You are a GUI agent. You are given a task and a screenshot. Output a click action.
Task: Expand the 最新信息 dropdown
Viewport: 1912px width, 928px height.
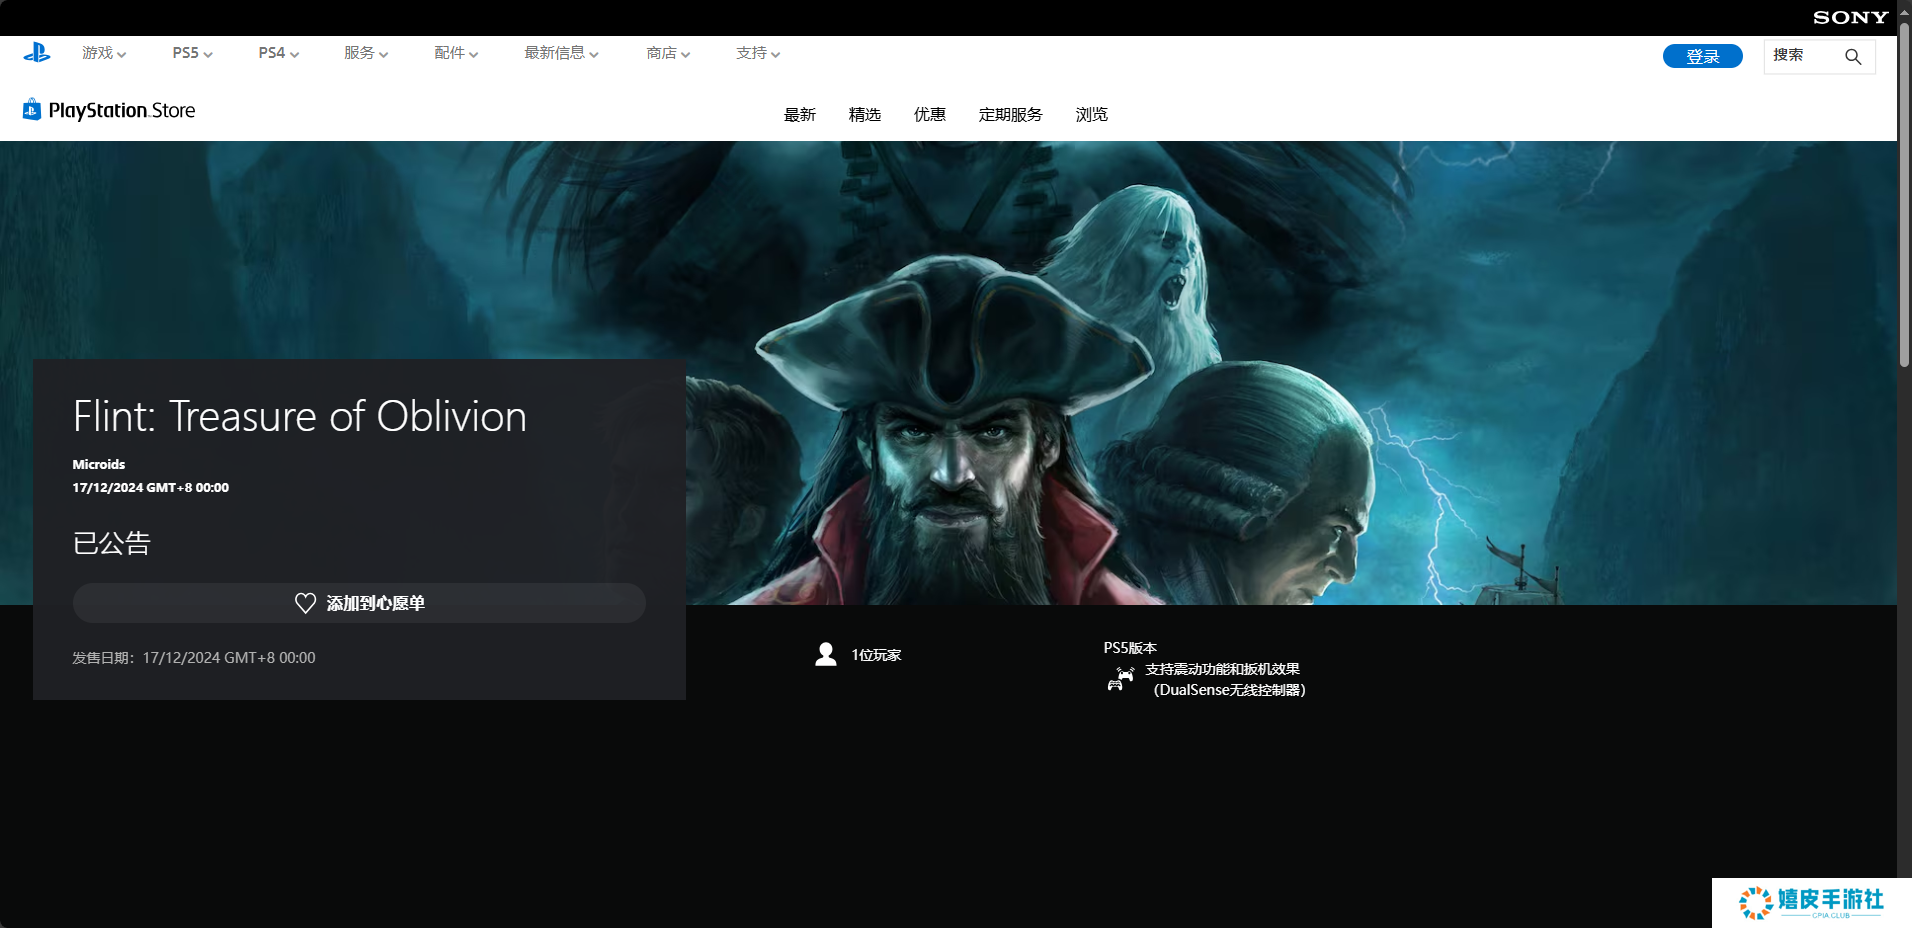(561, 53)
